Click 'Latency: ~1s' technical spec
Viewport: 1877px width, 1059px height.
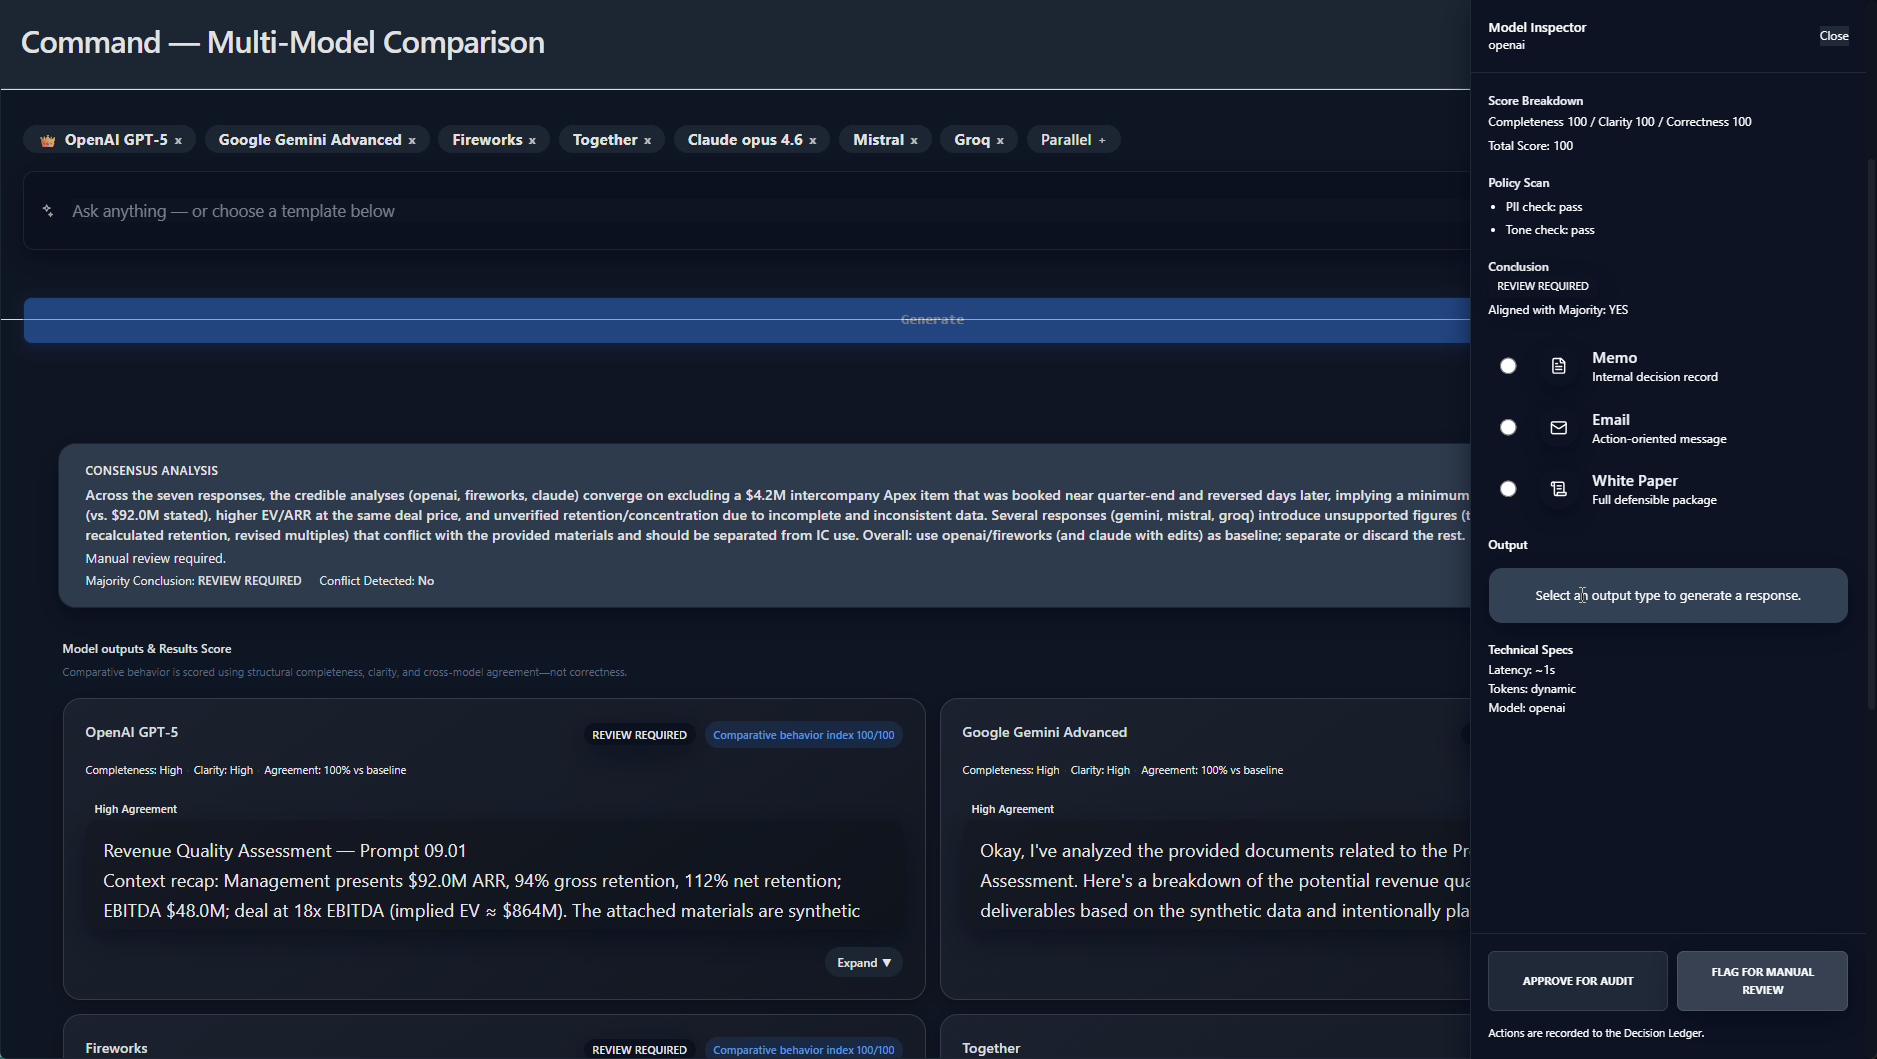point(1521,670)
